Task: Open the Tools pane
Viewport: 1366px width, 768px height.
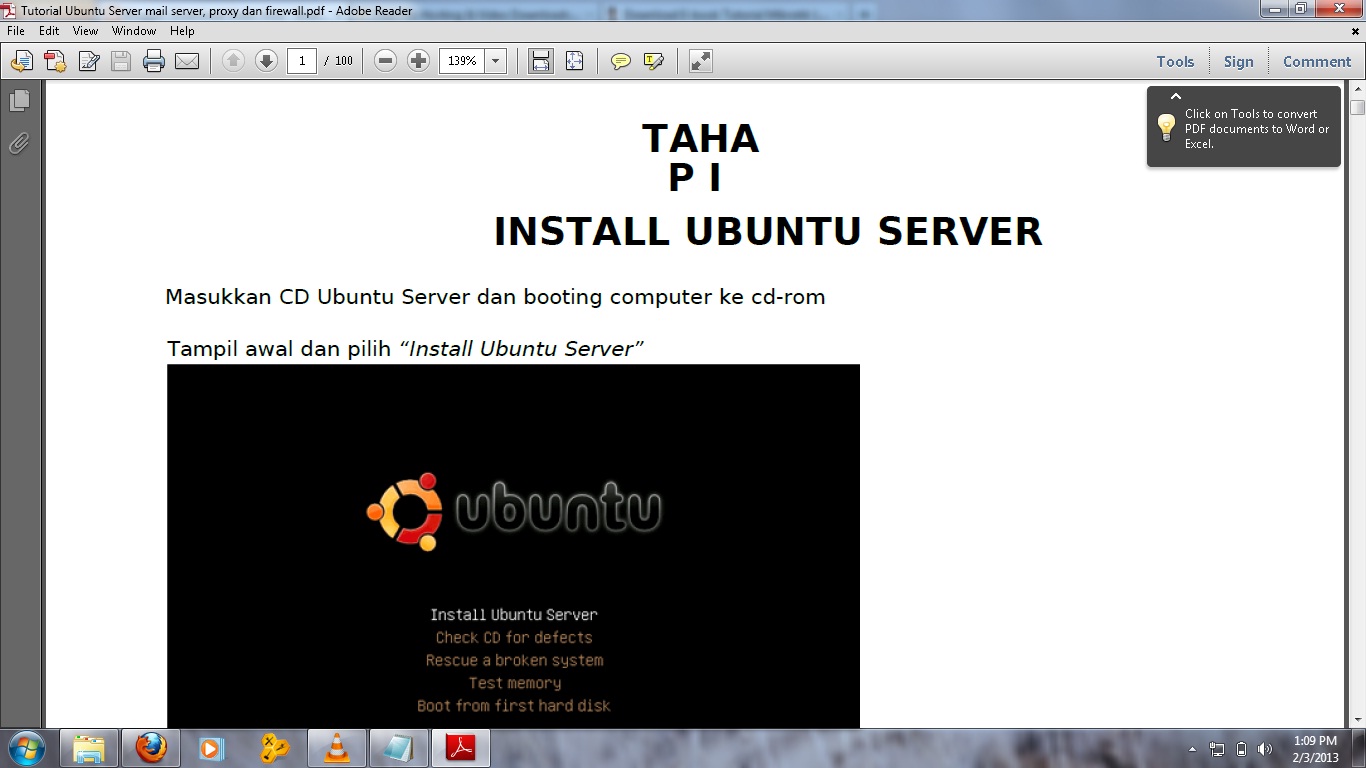Action: click(x=1175, y=62)
